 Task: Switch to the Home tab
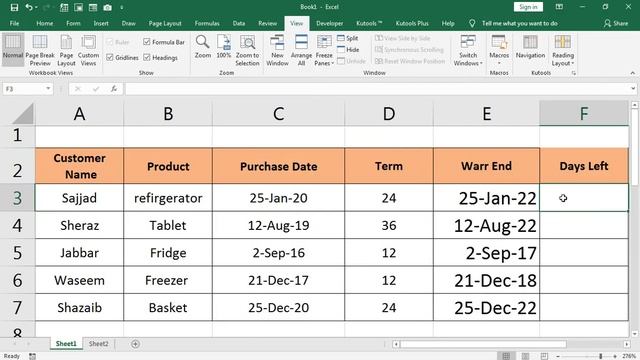pyautogui.click(x=44, y=23)
